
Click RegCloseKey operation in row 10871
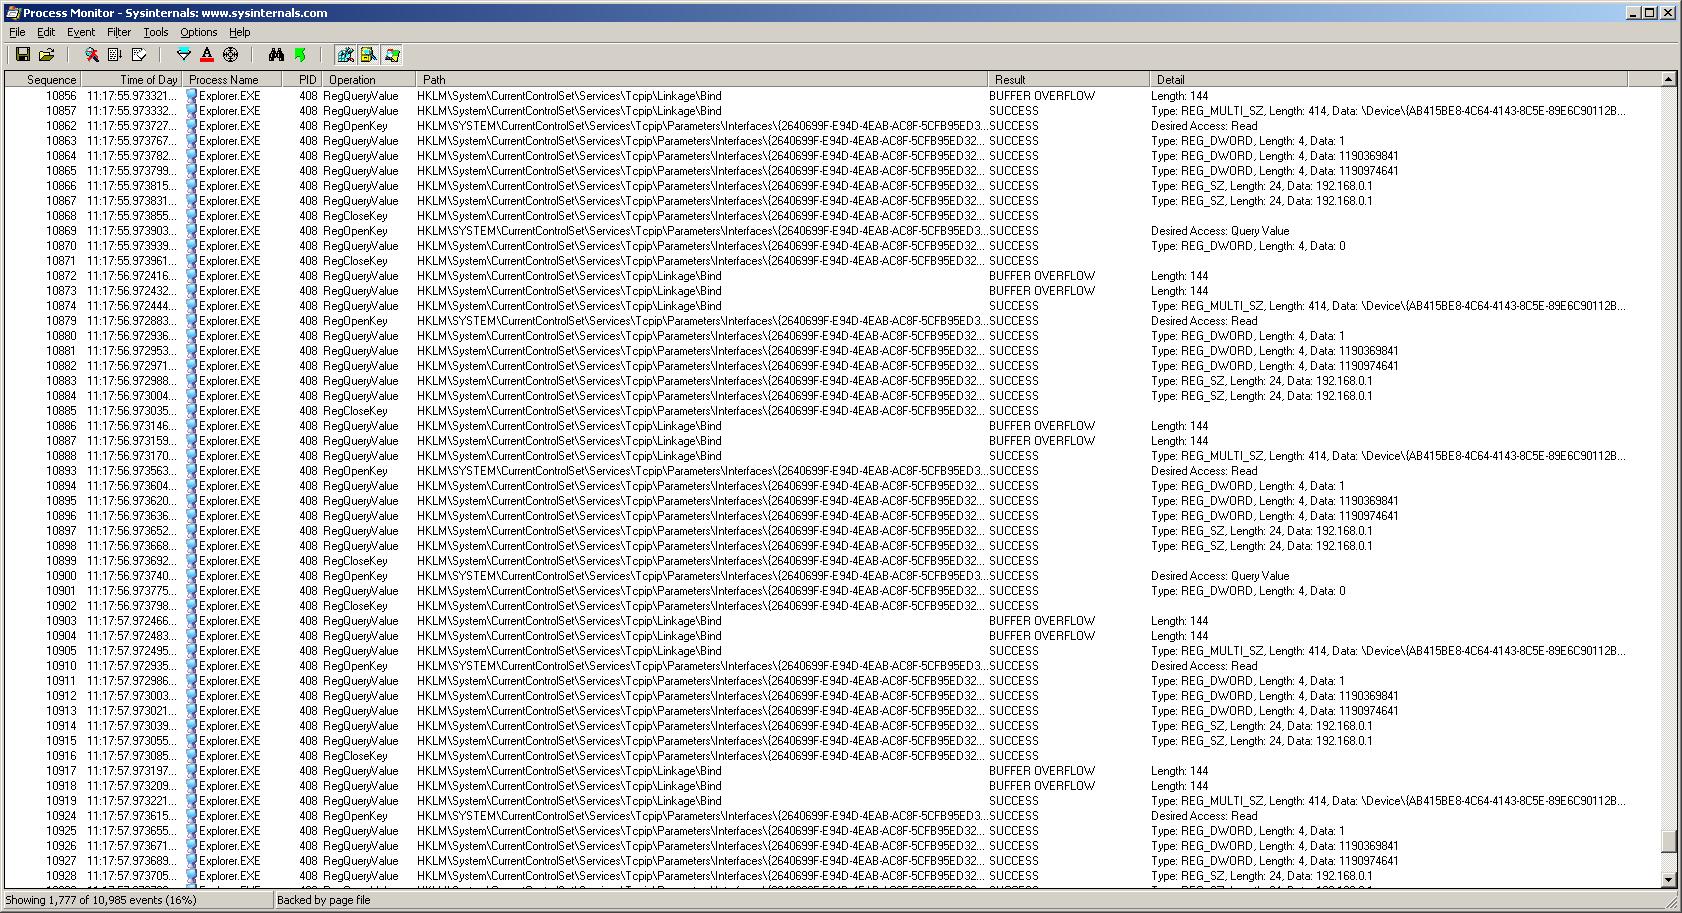355,261
